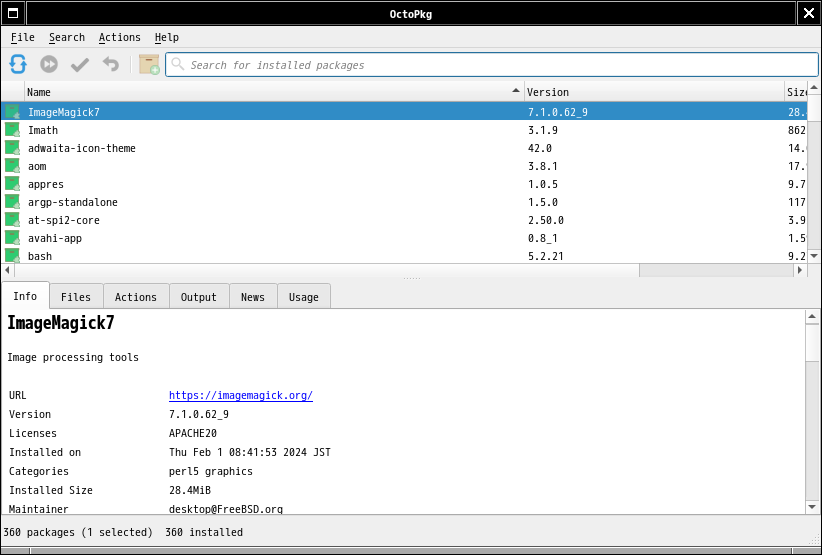Image resolution: width=822 pixels, height=555 pixels.
Task: Switch to the Usage tab
Action: point(304,297)
